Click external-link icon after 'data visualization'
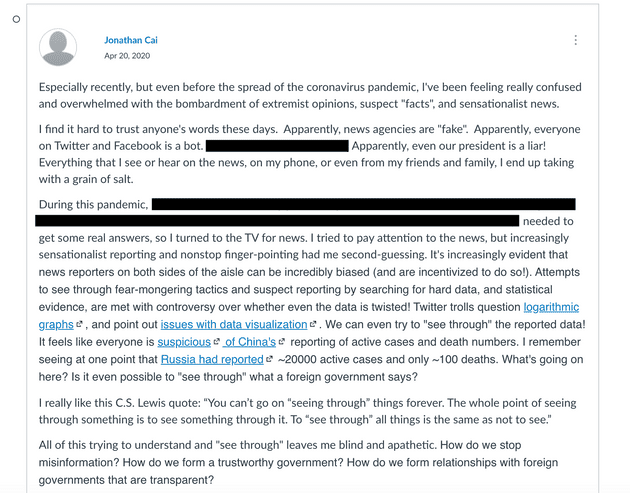Viewport: 630px width, 493px height. [313, 325]
